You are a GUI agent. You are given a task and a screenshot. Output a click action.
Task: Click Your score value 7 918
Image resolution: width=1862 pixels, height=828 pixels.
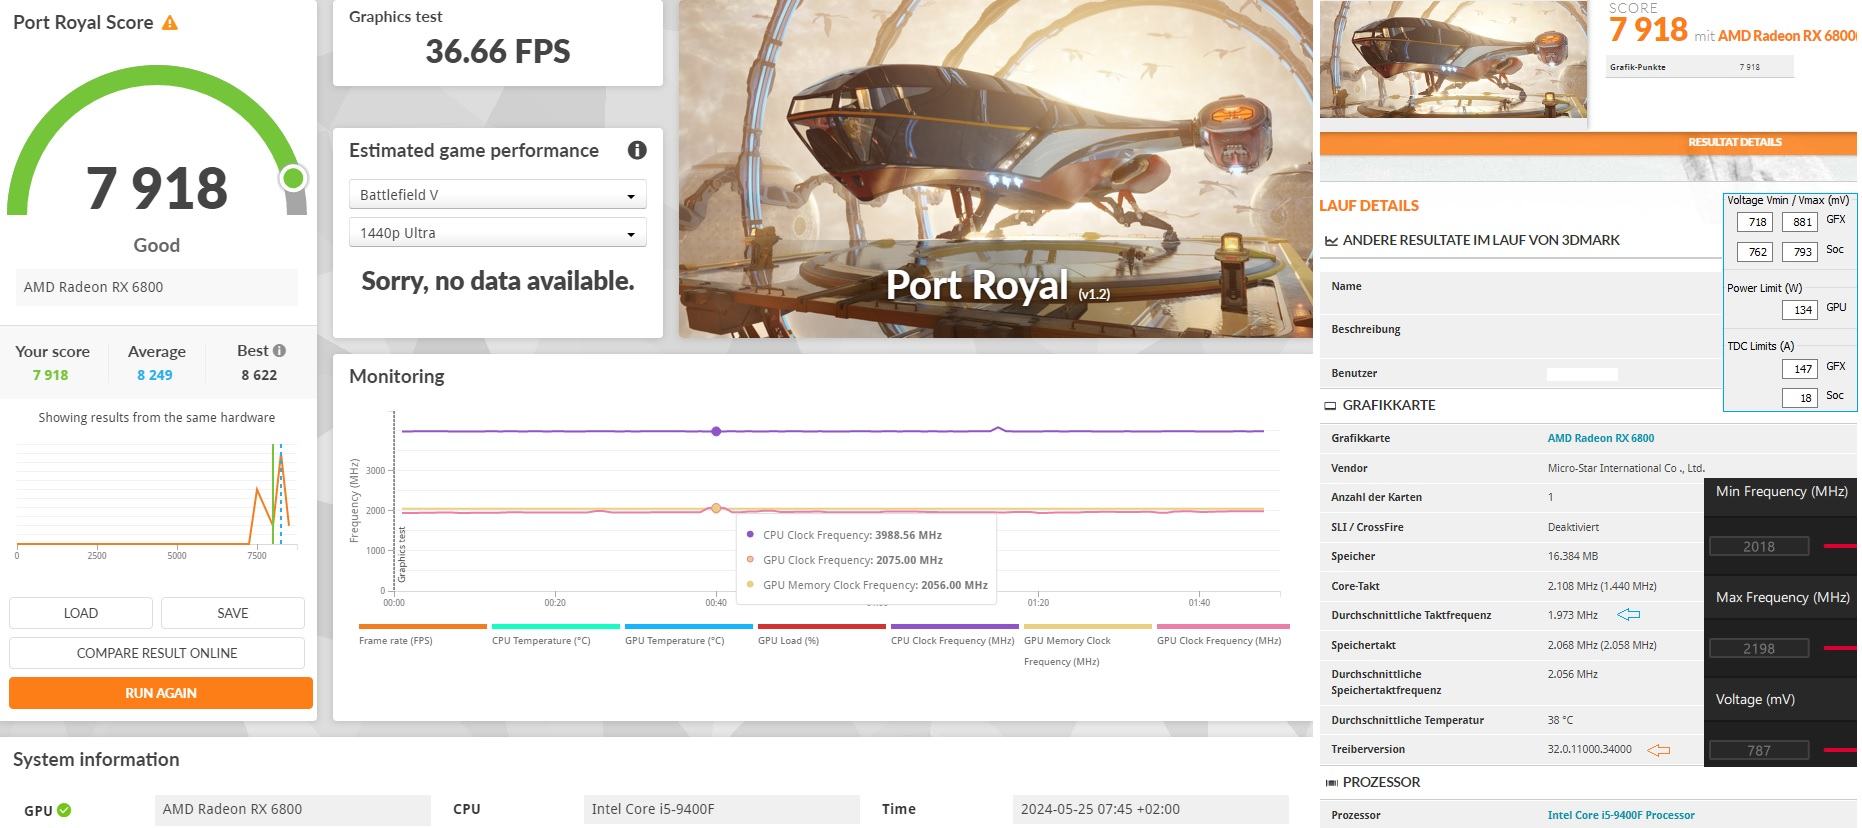pos(50,375)
